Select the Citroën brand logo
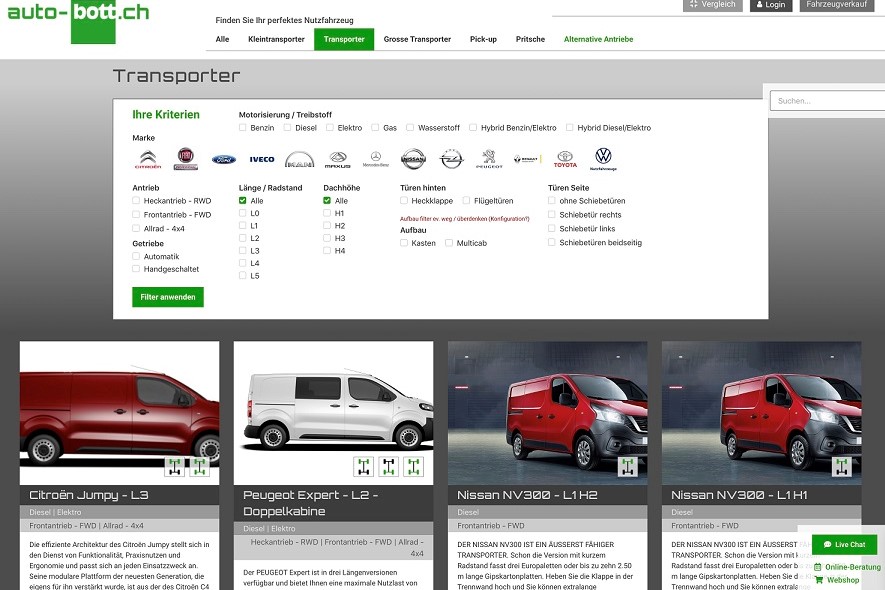Viewport: 885px width, 590px height. (x=147, y=159)
